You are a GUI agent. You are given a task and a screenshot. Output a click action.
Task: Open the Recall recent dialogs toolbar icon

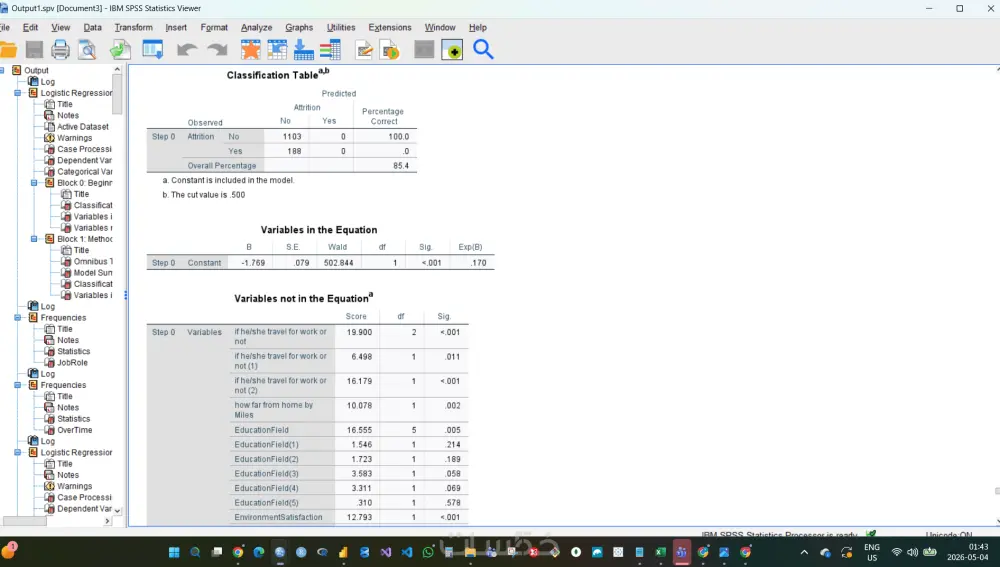pos(152,50)
